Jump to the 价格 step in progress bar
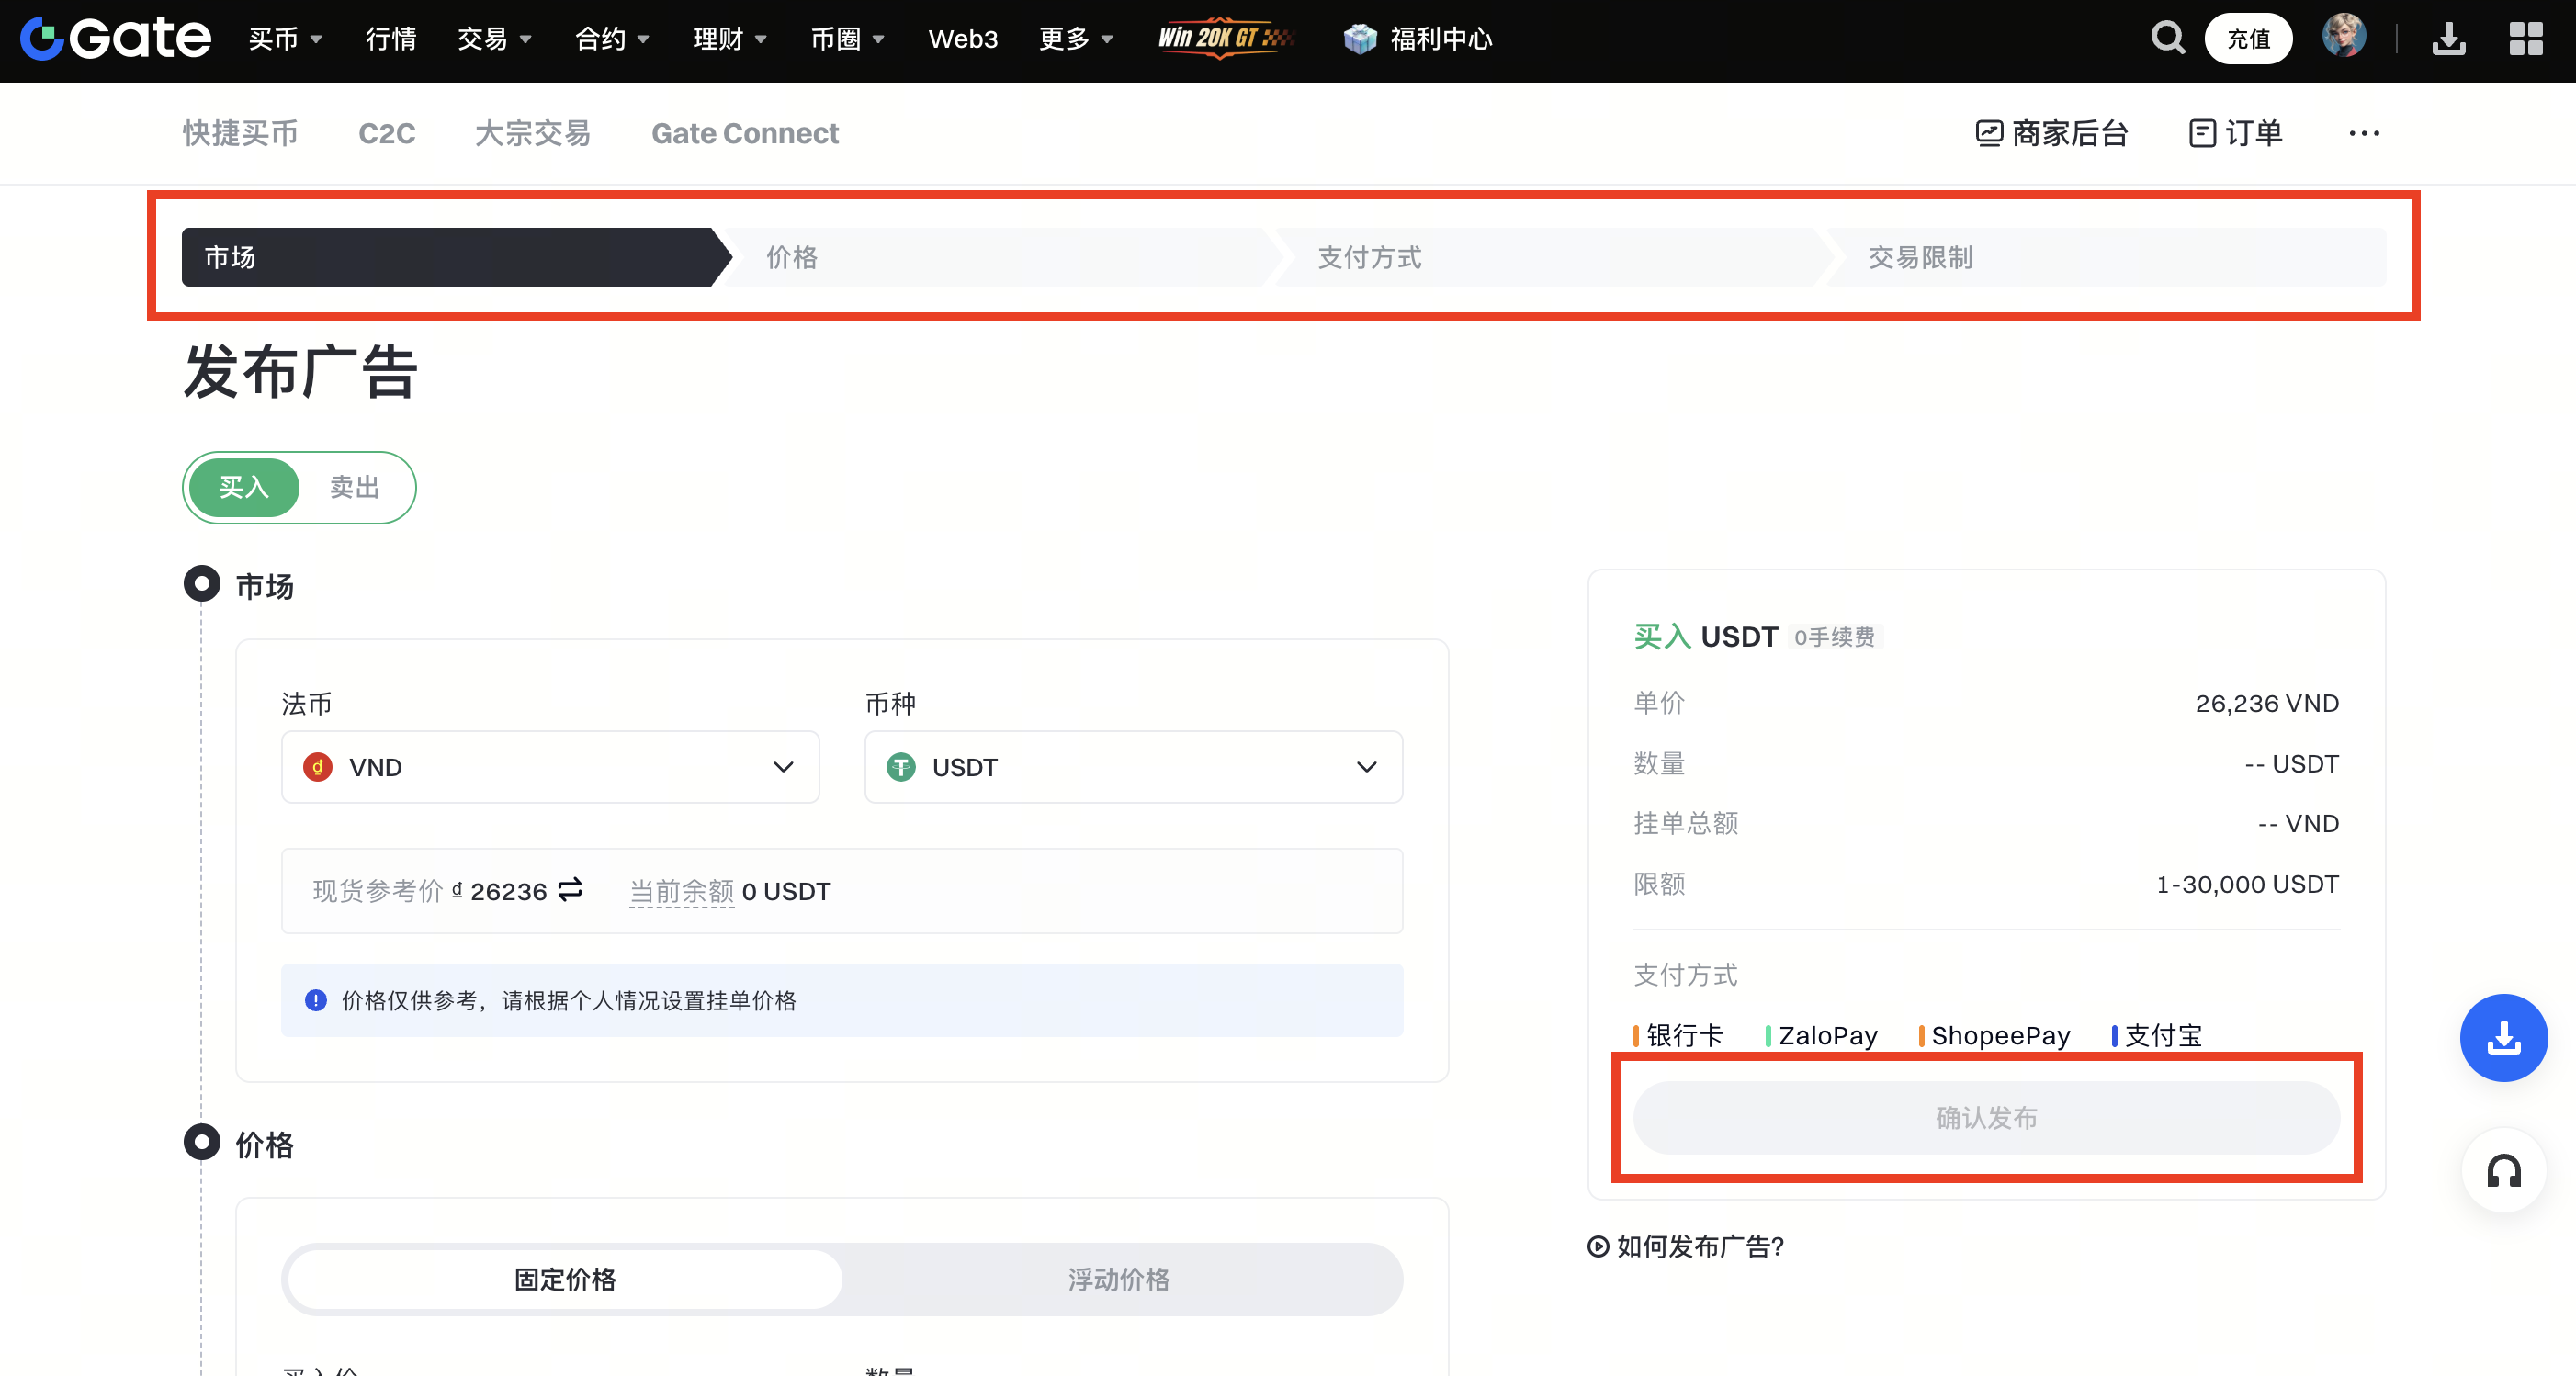 pyautogui.click(x=791, y=257)
